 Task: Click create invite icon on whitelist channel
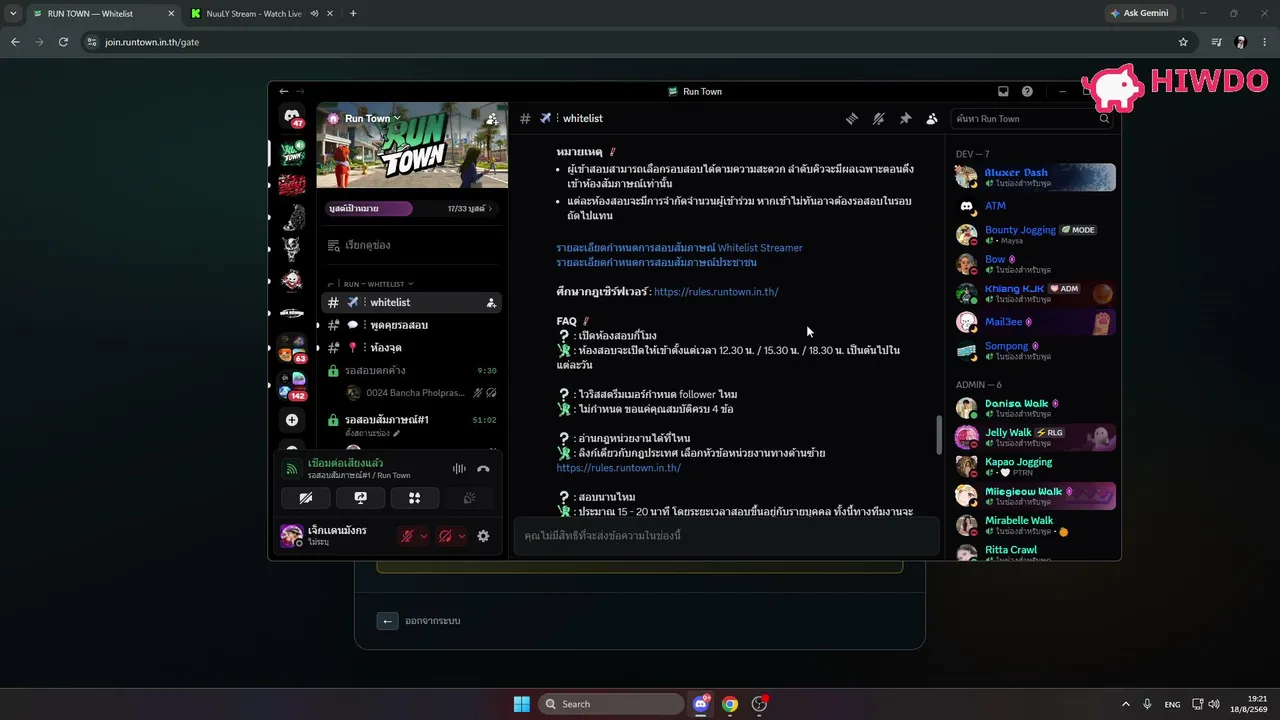point(491,302)
